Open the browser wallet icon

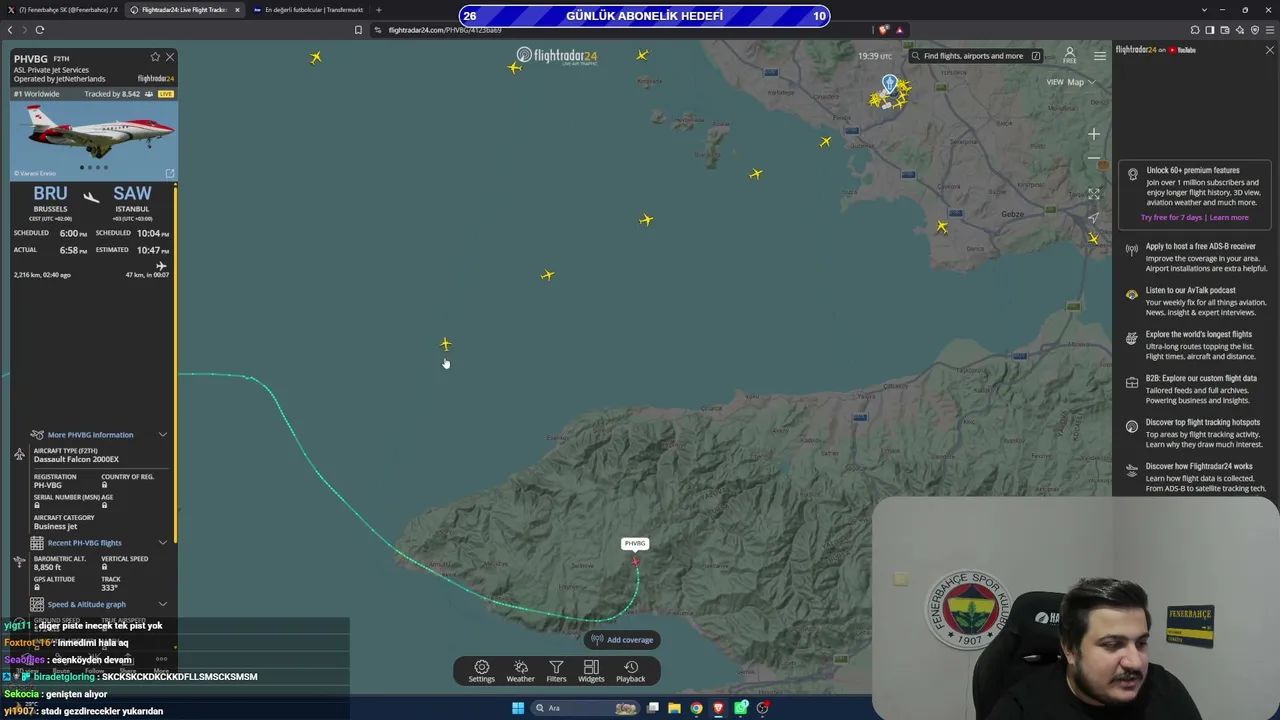coord(1224,30)
